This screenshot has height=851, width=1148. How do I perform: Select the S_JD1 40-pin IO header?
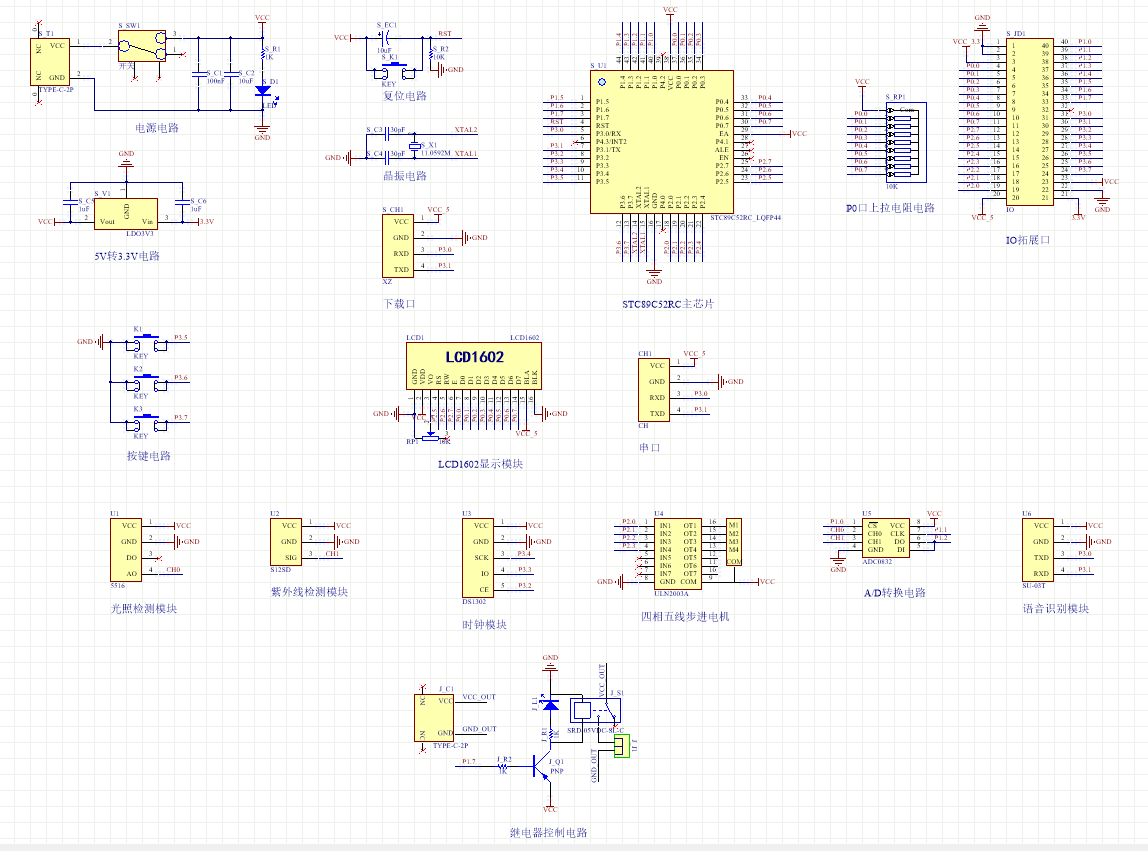pos(1029,122)
